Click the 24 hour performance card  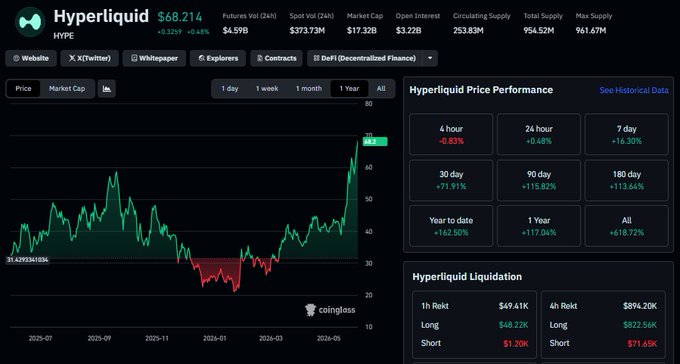click(539, 134)
